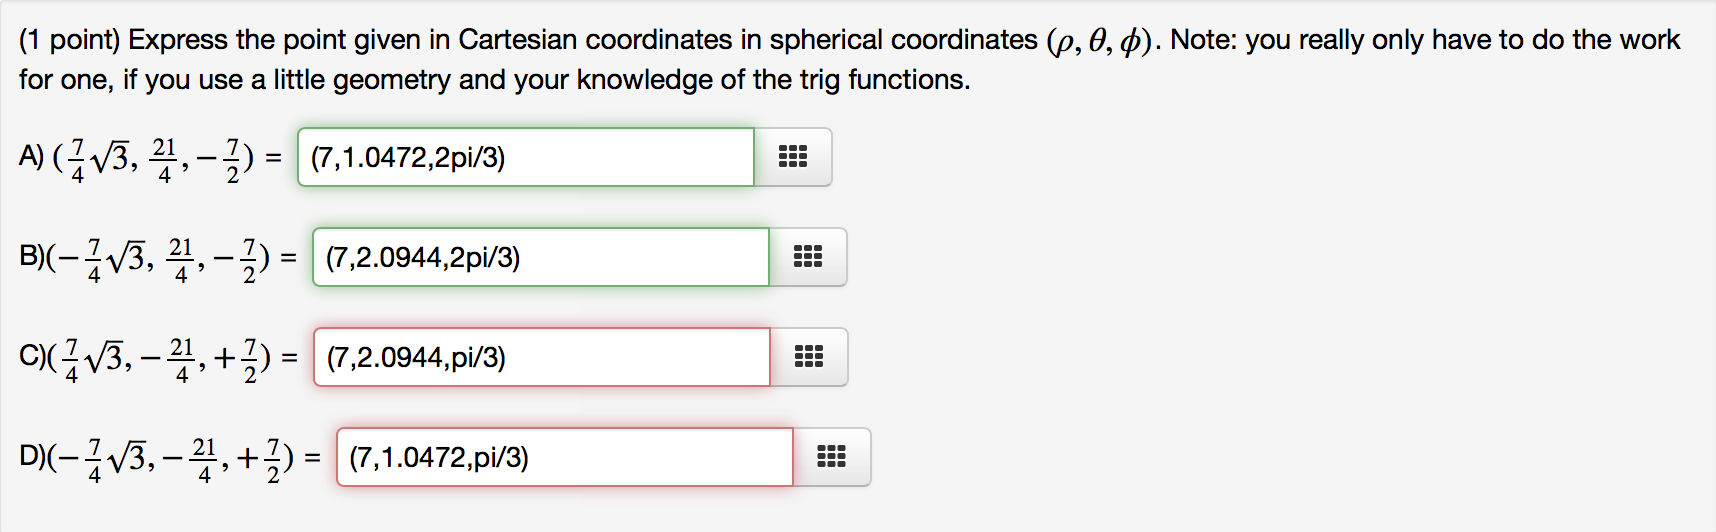Click answer box A containing (7,1.0472,2pi/3)
Viewport: 1716px width, 532px height.
[526, 157]
